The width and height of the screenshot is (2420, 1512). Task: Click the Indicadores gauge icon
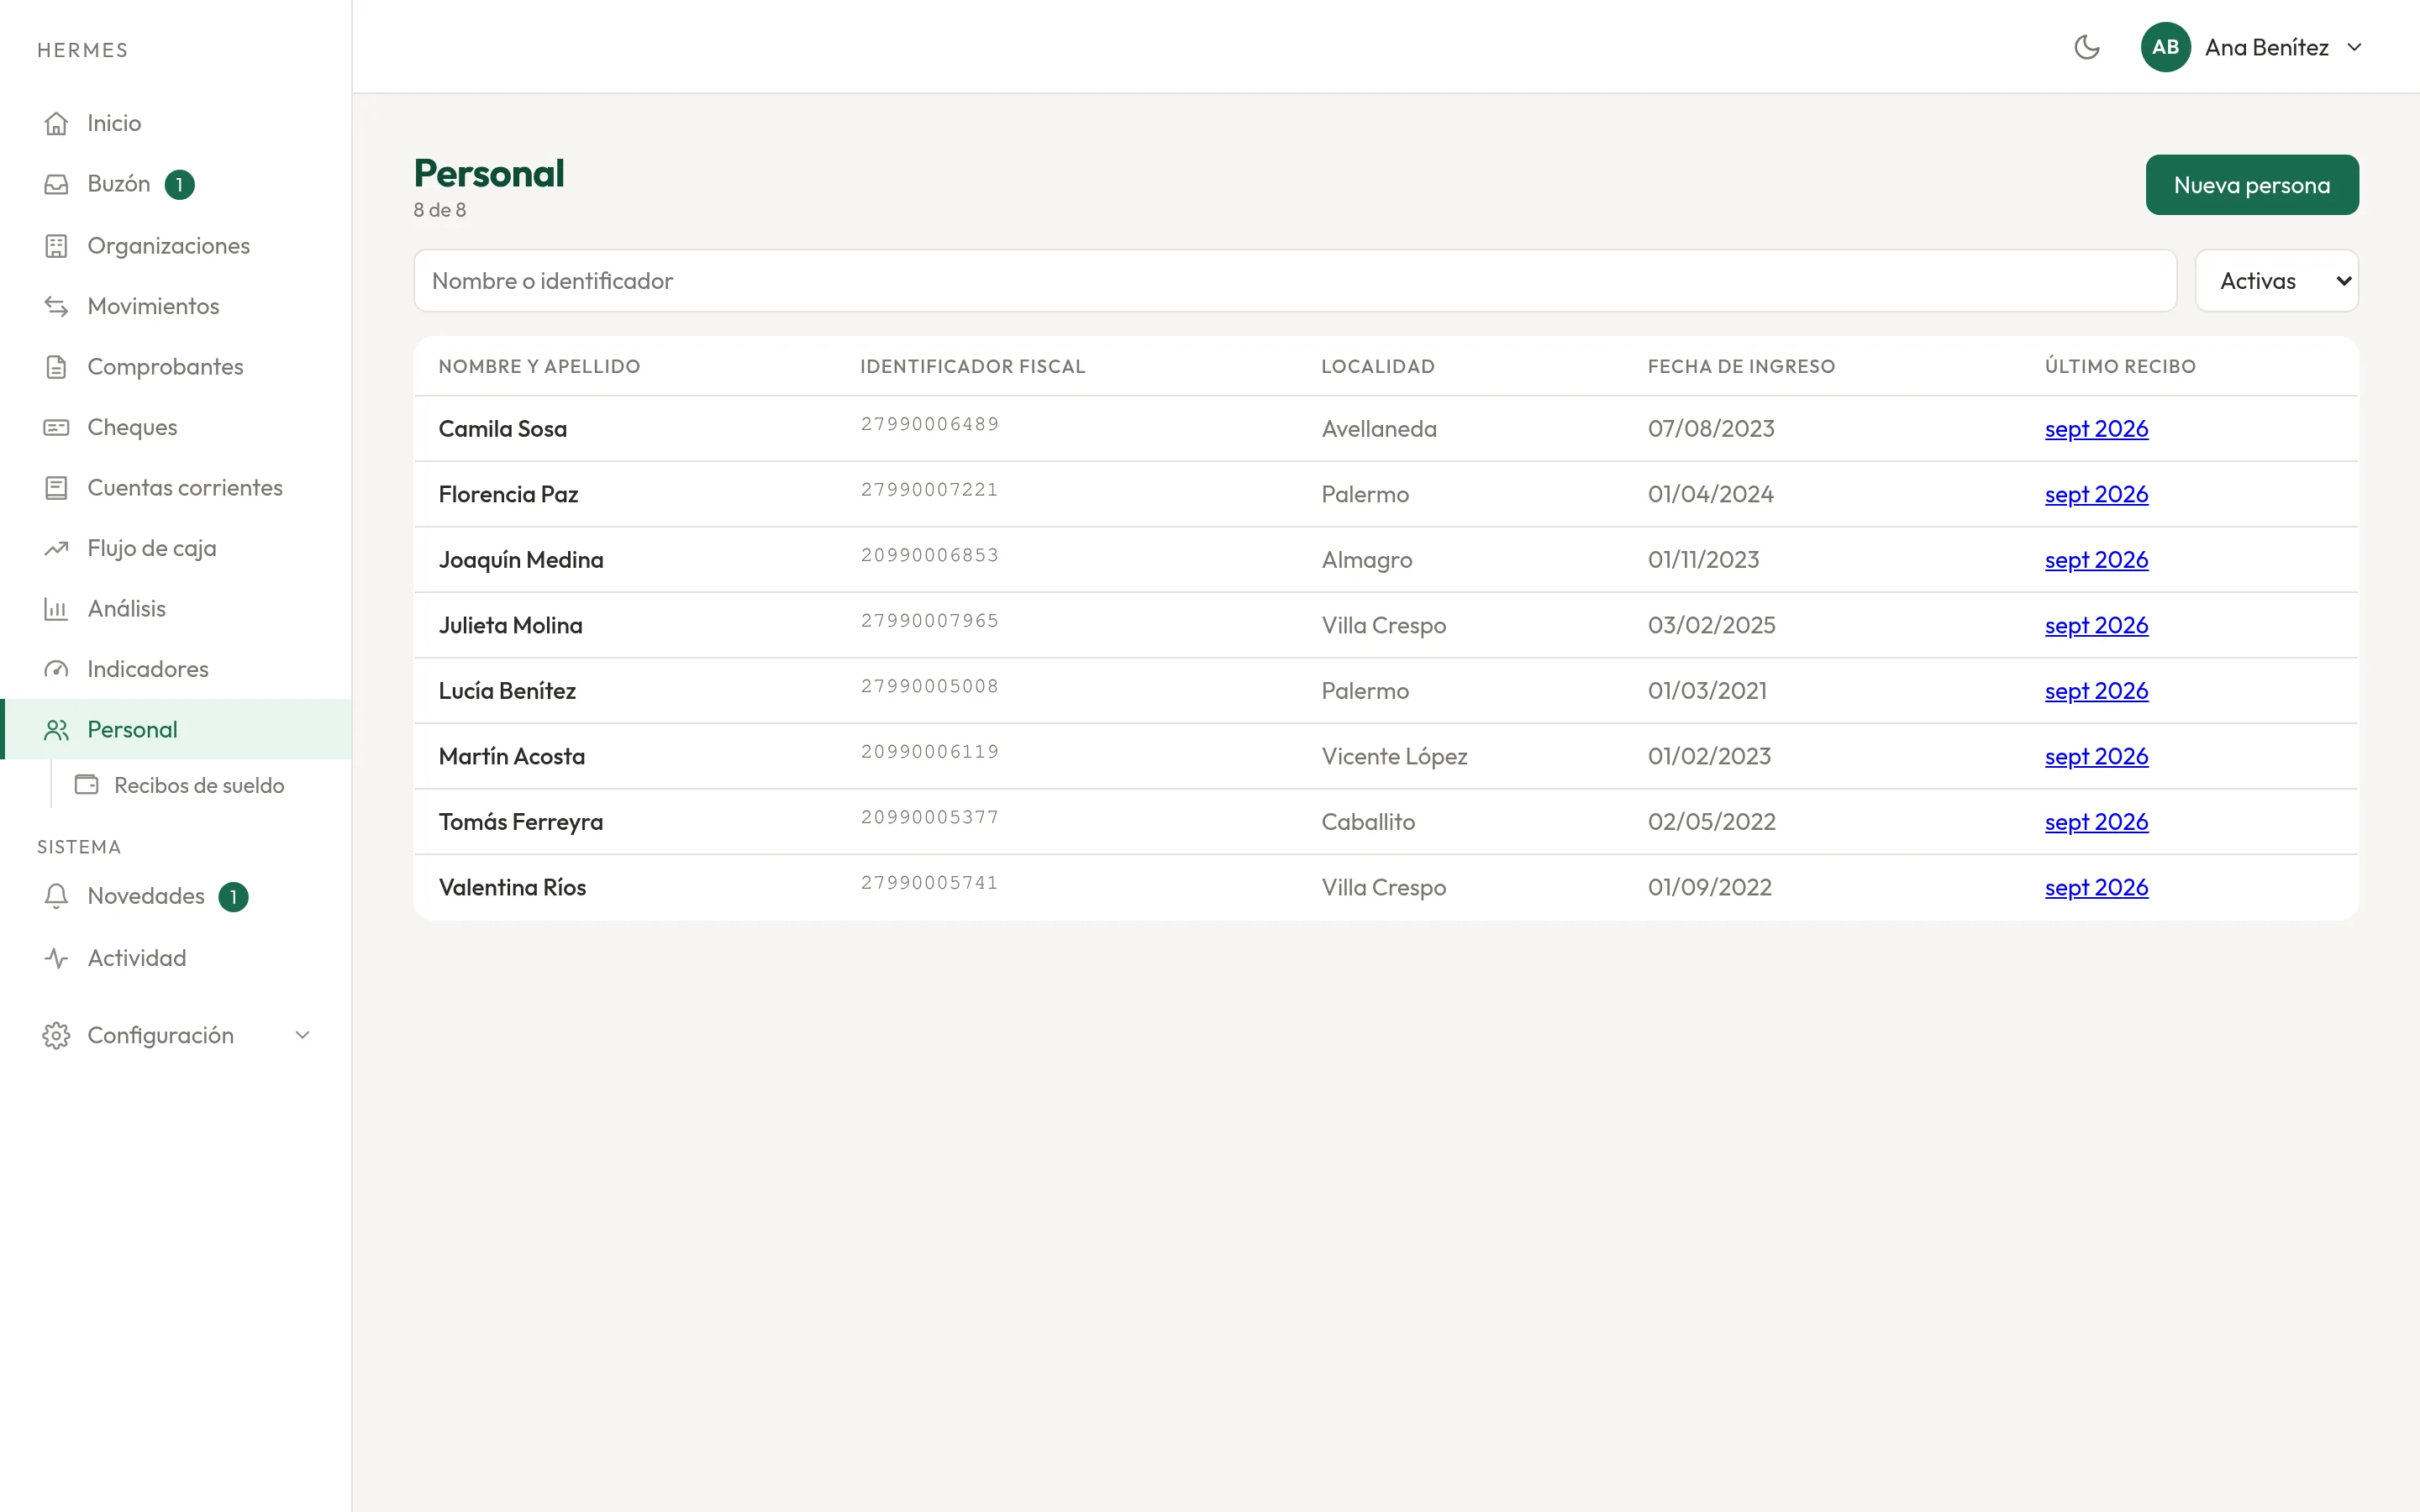[x=56, y=669]
